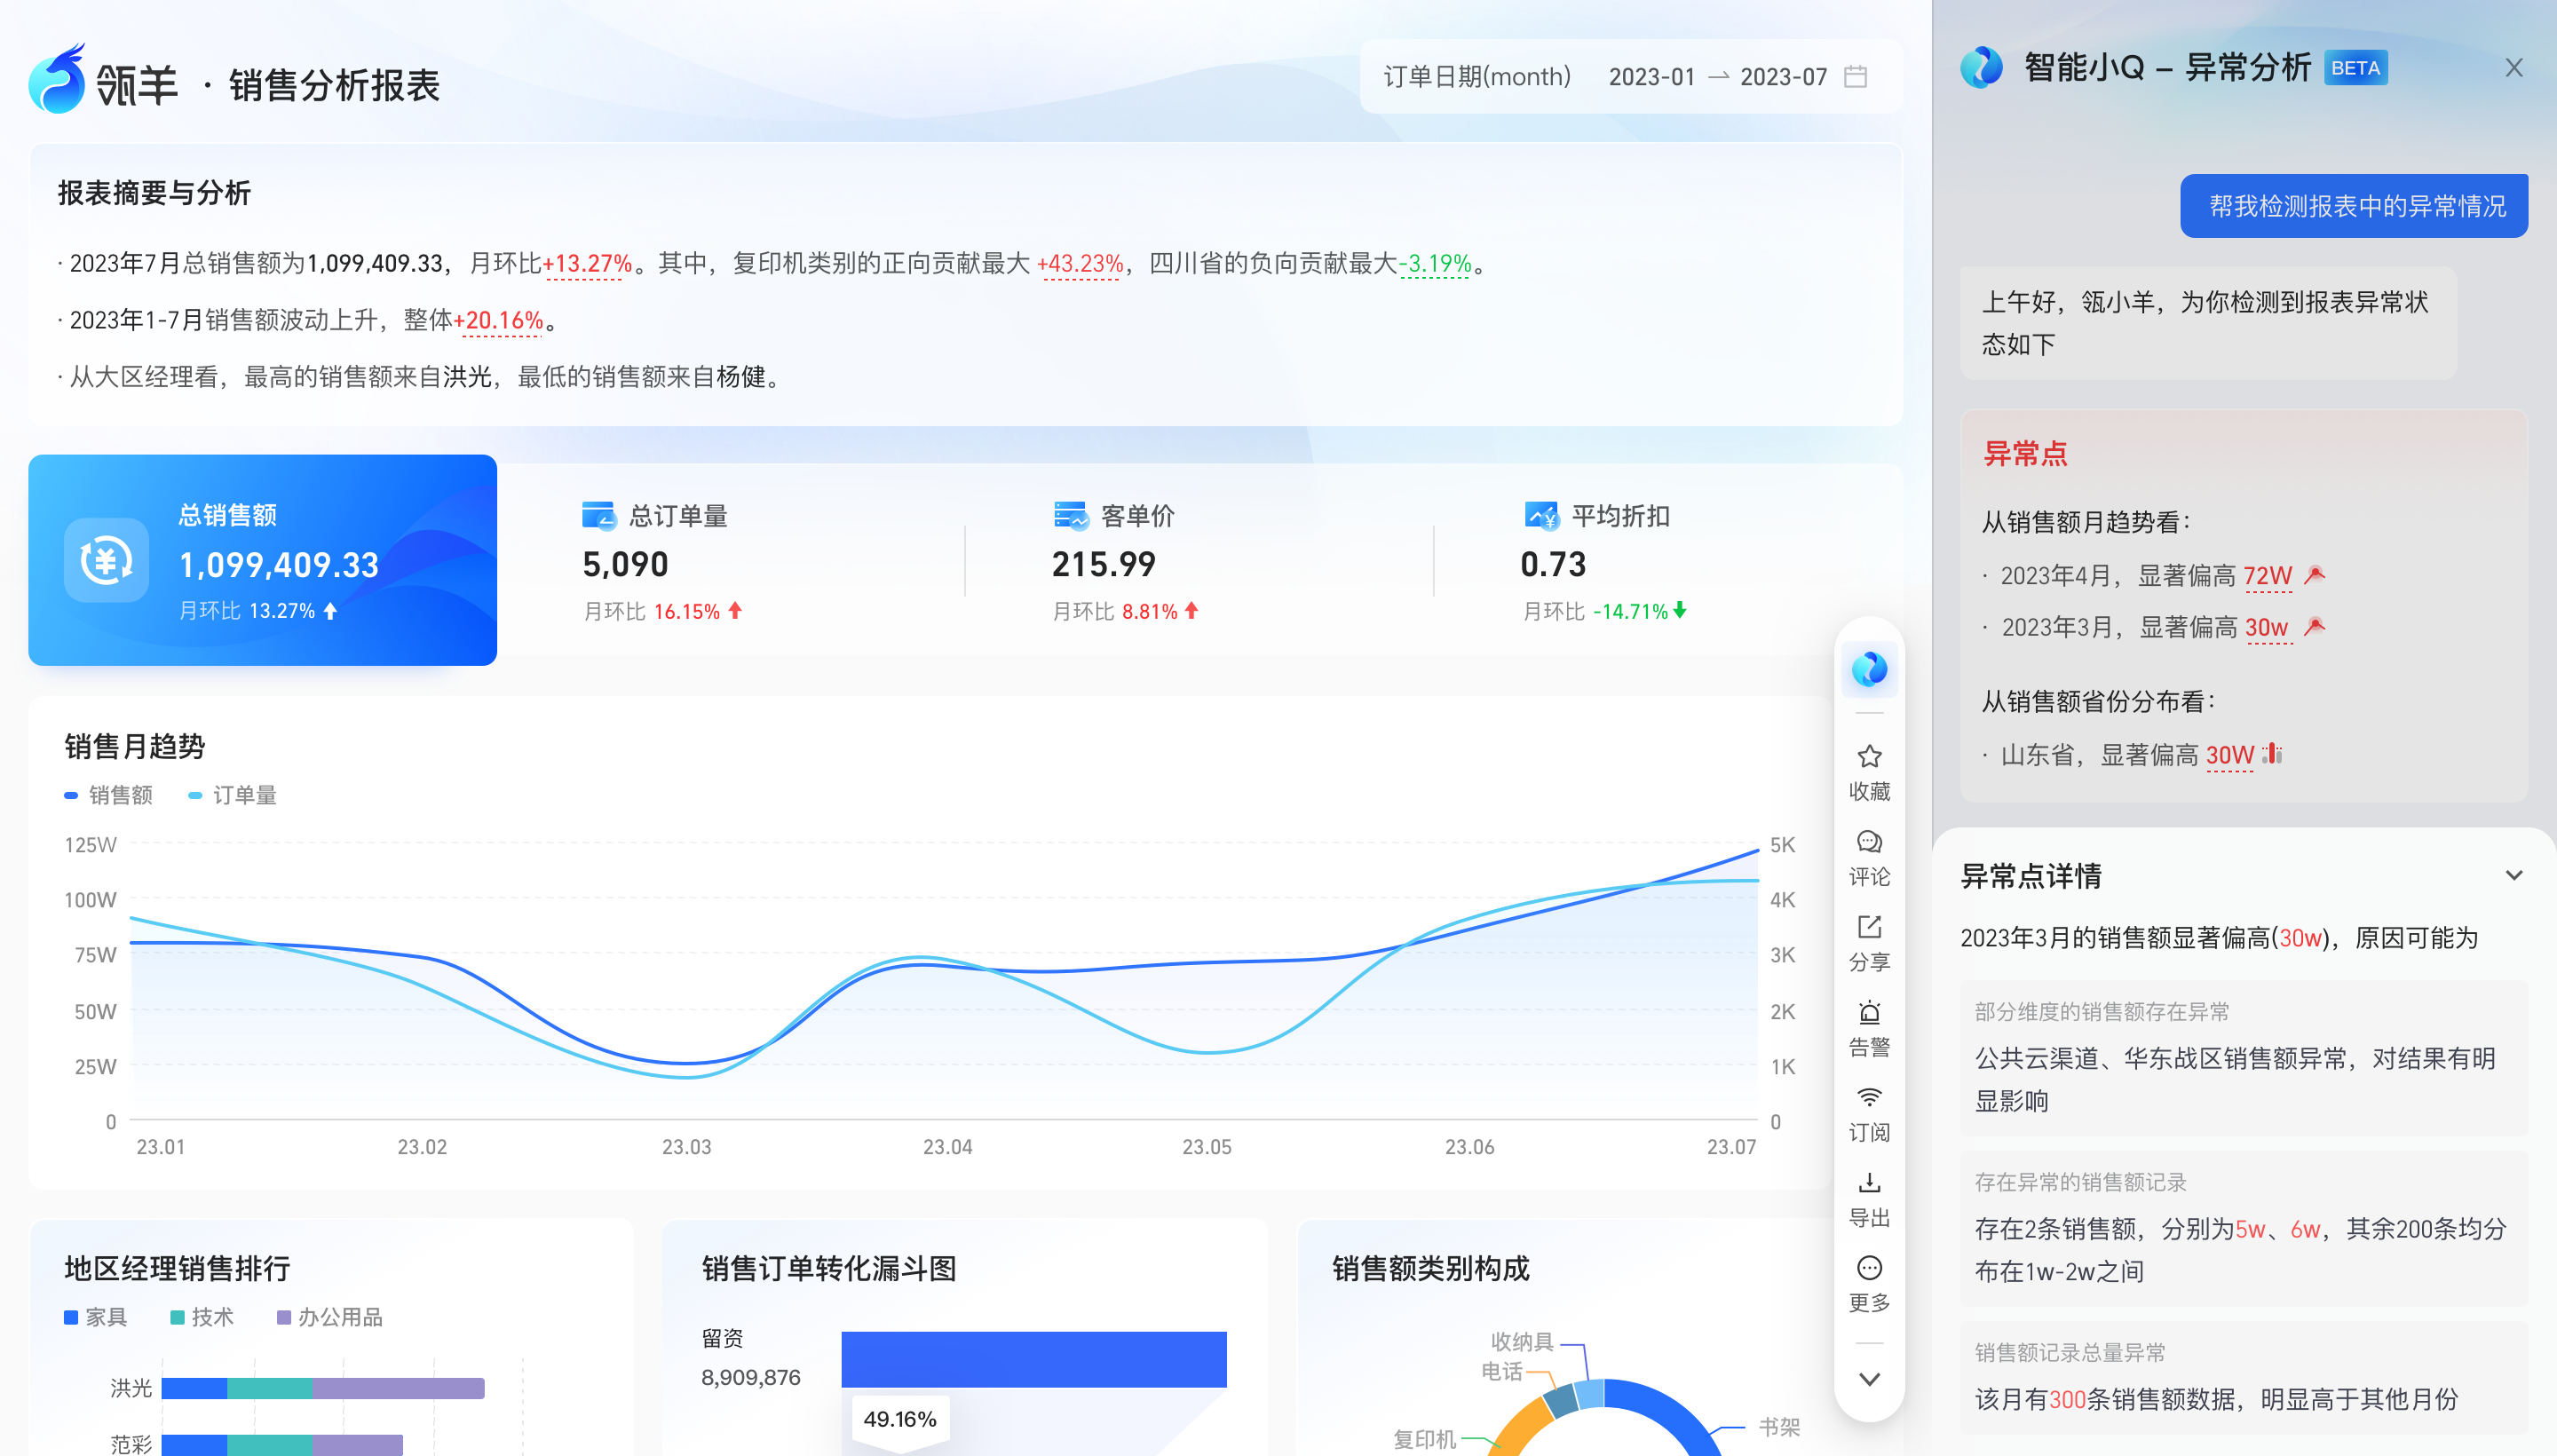Click the 平均折扣 chart icon
Screen dimensions: 2557x1456
coord(1541,516)
